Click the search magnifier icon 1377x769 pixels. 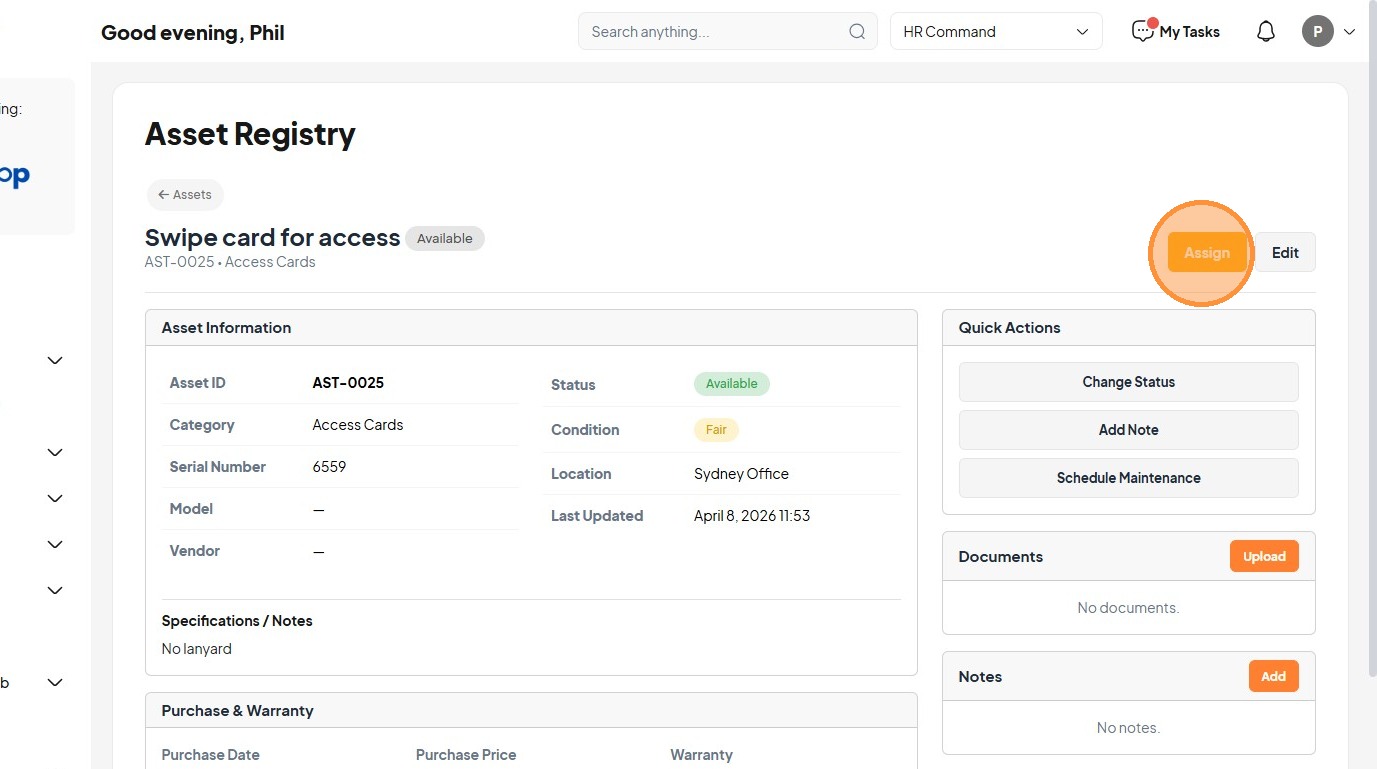point(857,32)
